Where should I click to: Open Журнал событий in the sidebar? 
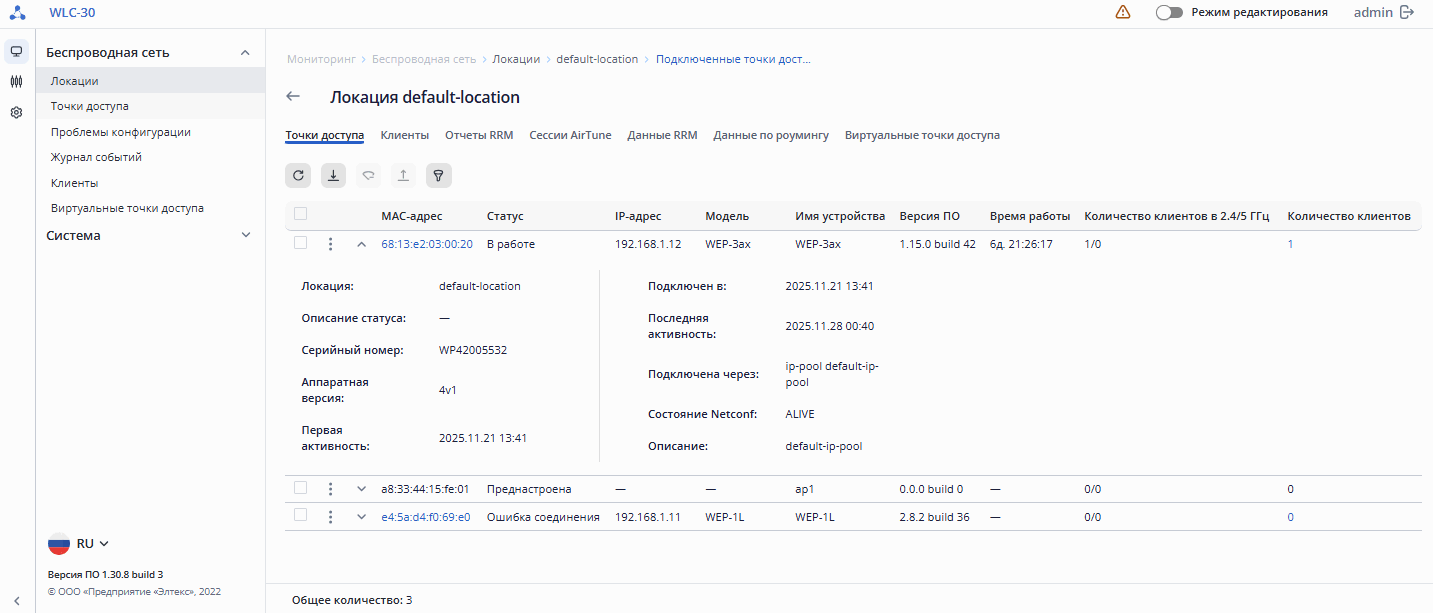96,157
